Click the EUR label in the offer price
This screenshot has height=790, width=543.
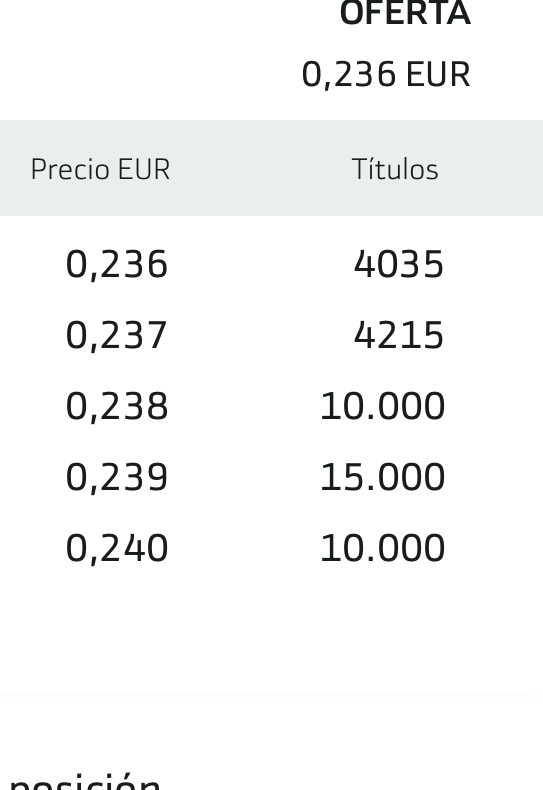(x=438, y=75)
